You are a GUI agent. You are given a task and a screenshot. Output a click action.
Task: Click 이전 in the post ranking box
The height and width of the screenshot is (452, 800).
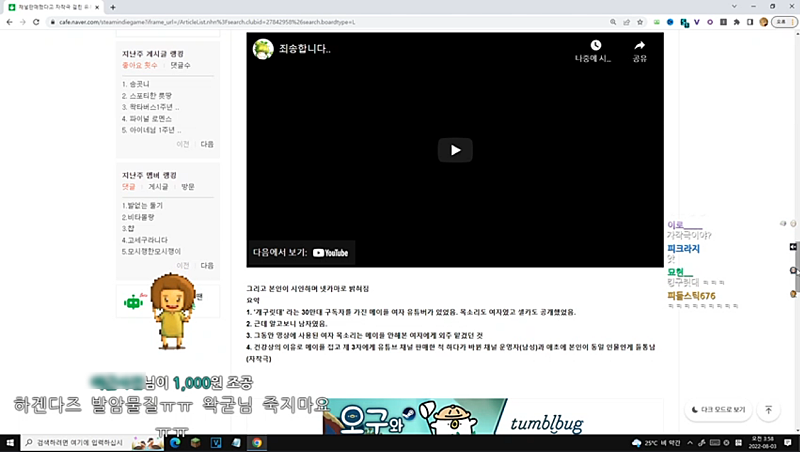coord(183,144)
